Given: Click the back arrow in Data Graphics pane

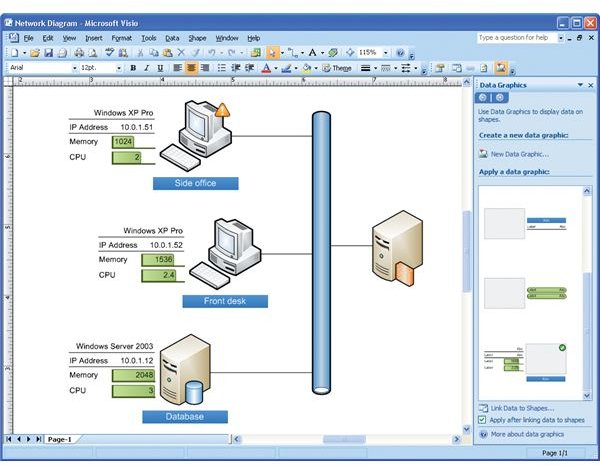Looking at the screenshot, I should pos(483,98).
